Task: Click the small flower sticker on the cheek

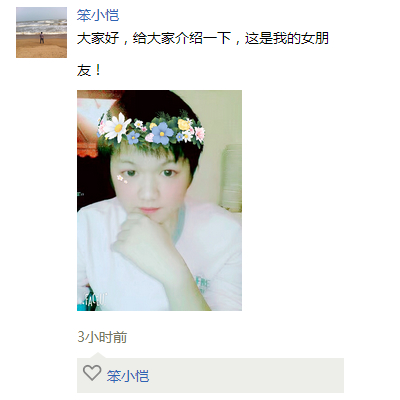Action: (122, 179)
